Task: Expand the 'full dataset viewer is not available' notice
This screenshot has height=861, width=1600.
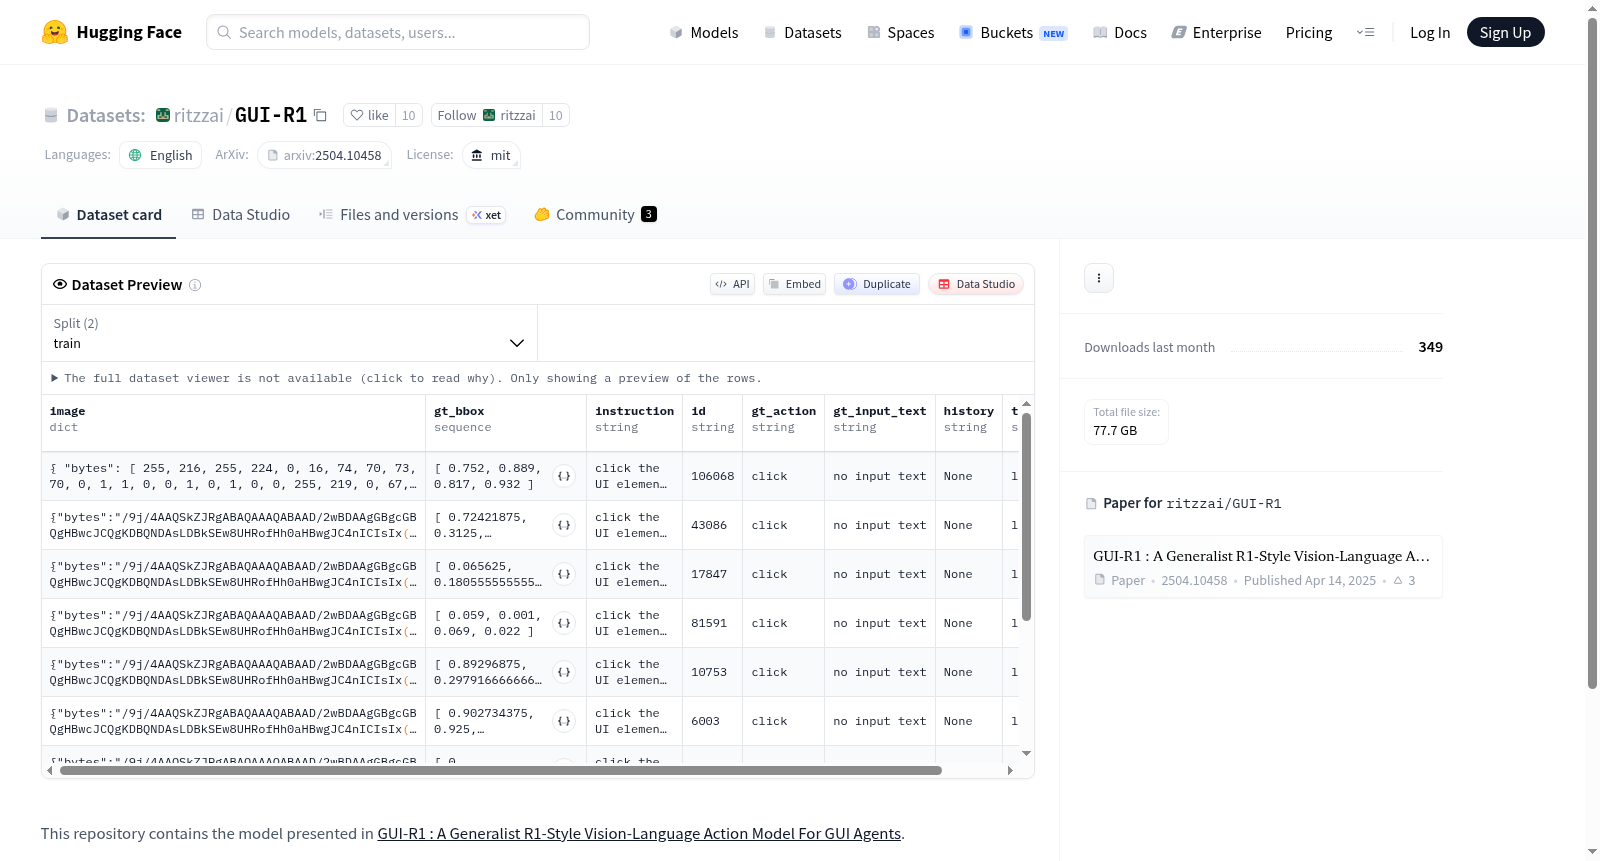Action: tap(406, 378)
